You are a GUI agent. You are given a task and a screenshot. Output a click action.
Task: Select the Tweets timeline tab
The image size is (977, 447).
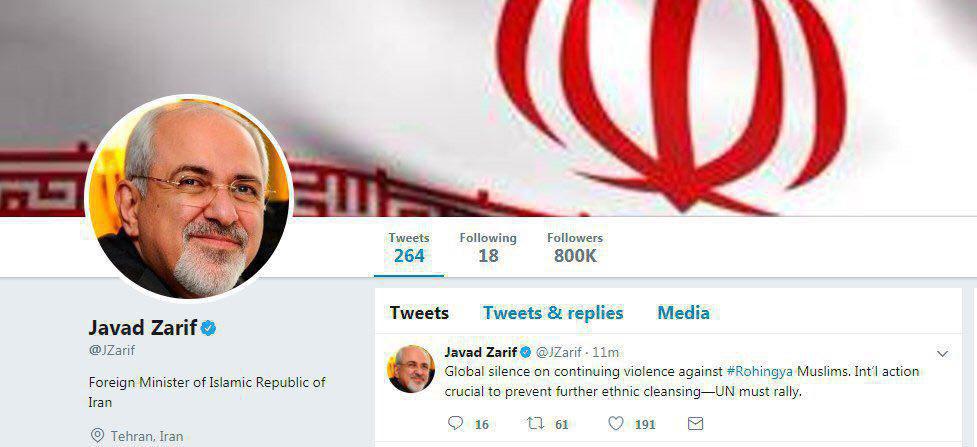click(419, 312)
